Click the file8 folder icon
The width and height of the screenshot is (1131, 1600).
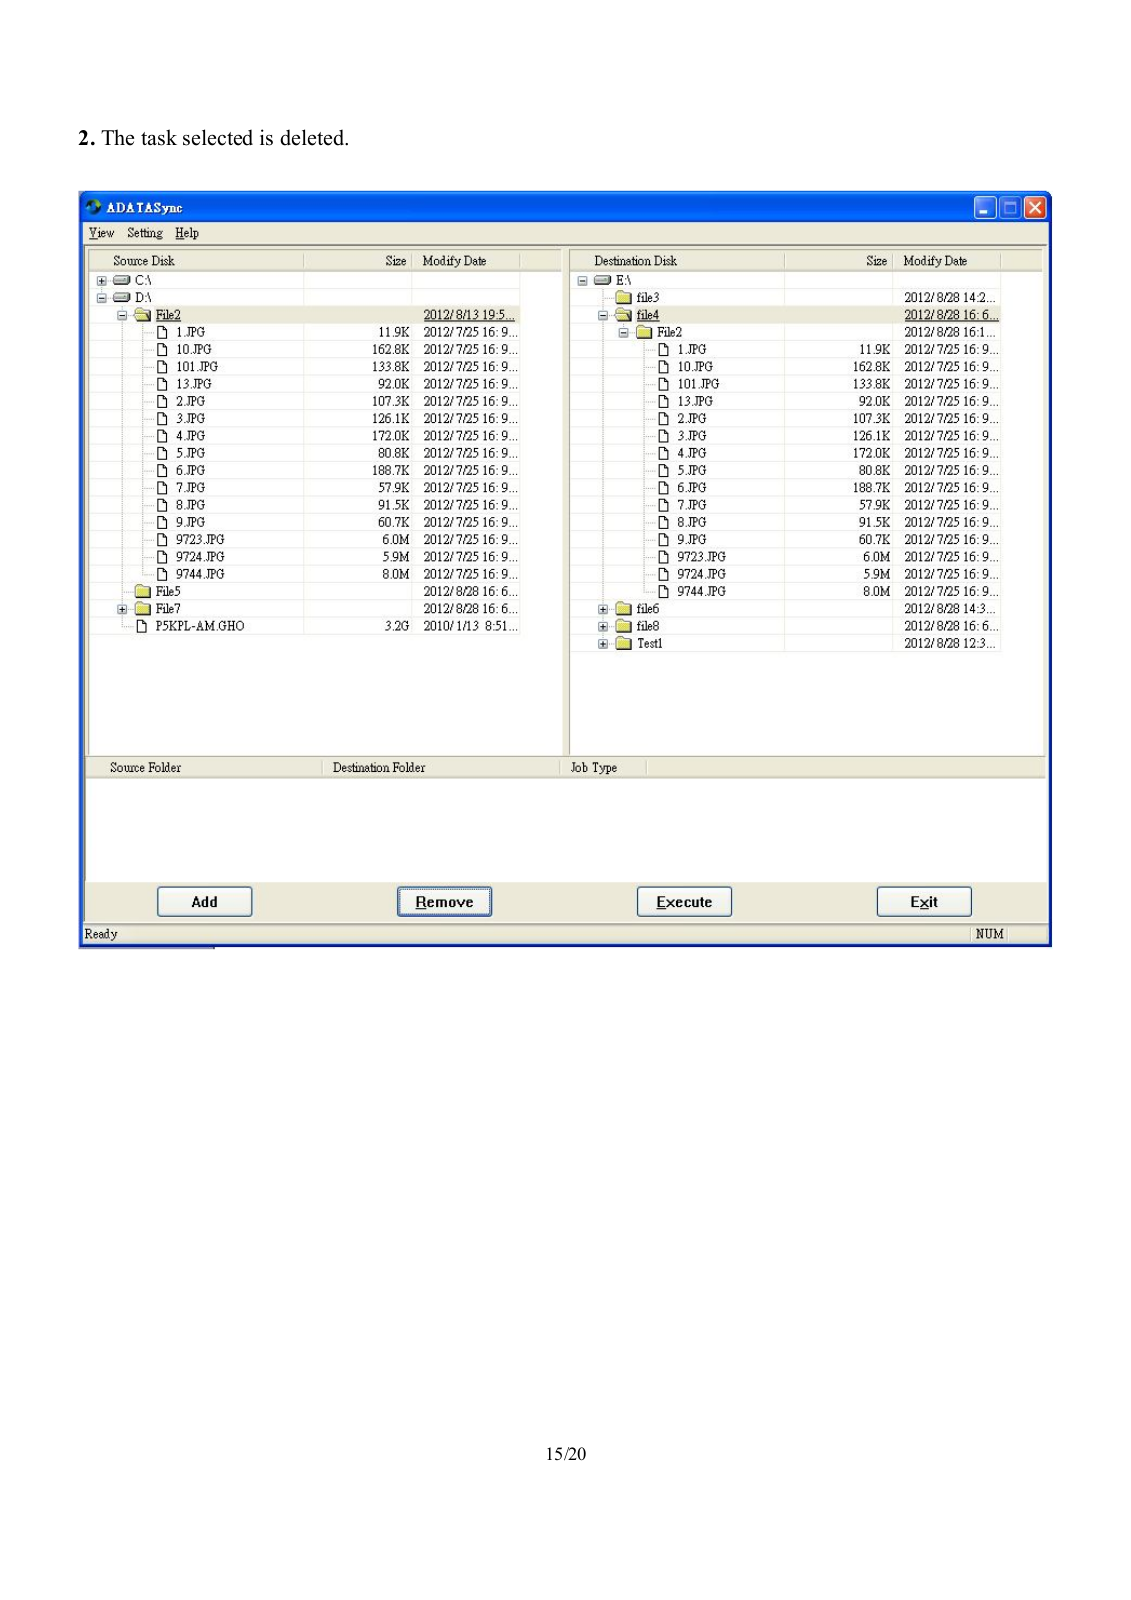pos(624,626)
